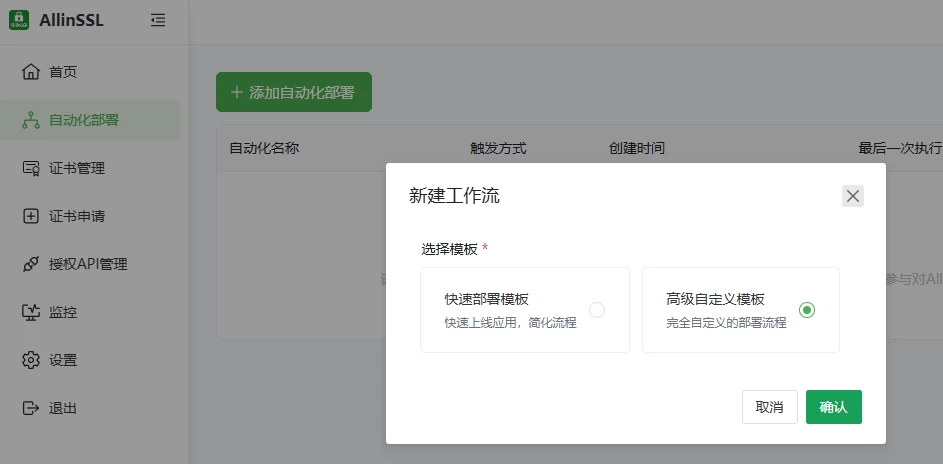Image resolution: width=943 pixels, height=464 pixels.
Task: Click the home icon beside 首页
Action: pyautogui.click(x=31, y=72)
